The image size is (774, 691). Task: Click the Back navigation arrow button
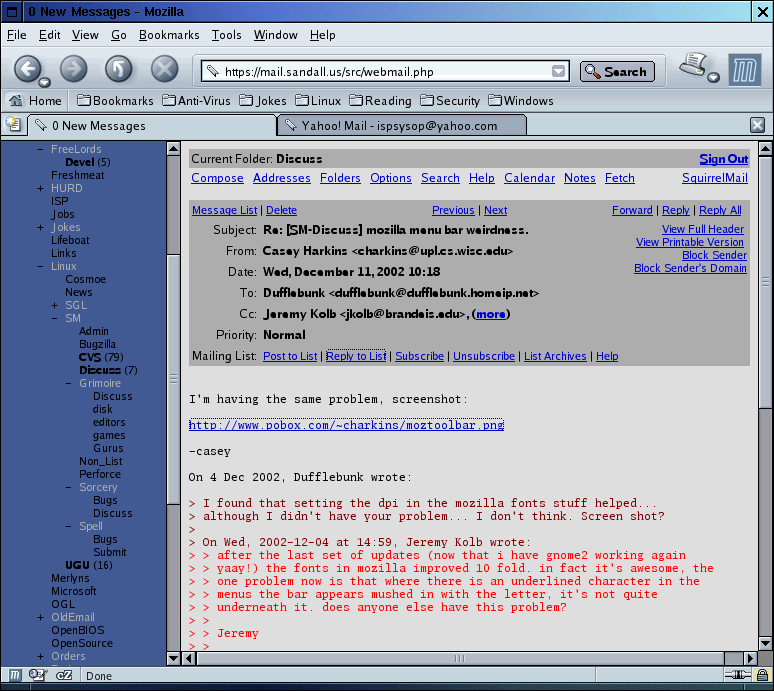27,69
